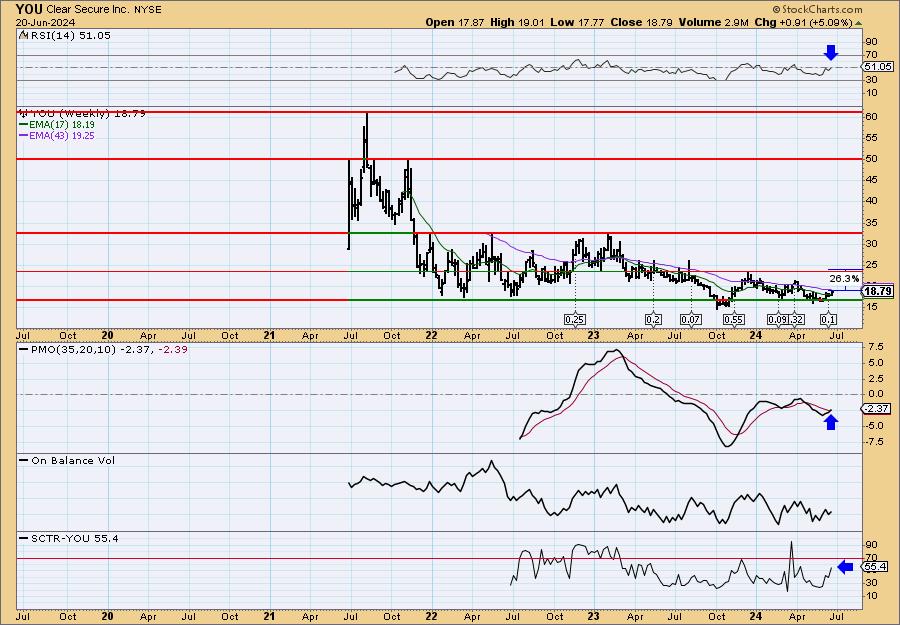The height and width of the screenshot is (625, 900).
Task: Click the StockCharts.com copyright text
Action: pos(817,9)
